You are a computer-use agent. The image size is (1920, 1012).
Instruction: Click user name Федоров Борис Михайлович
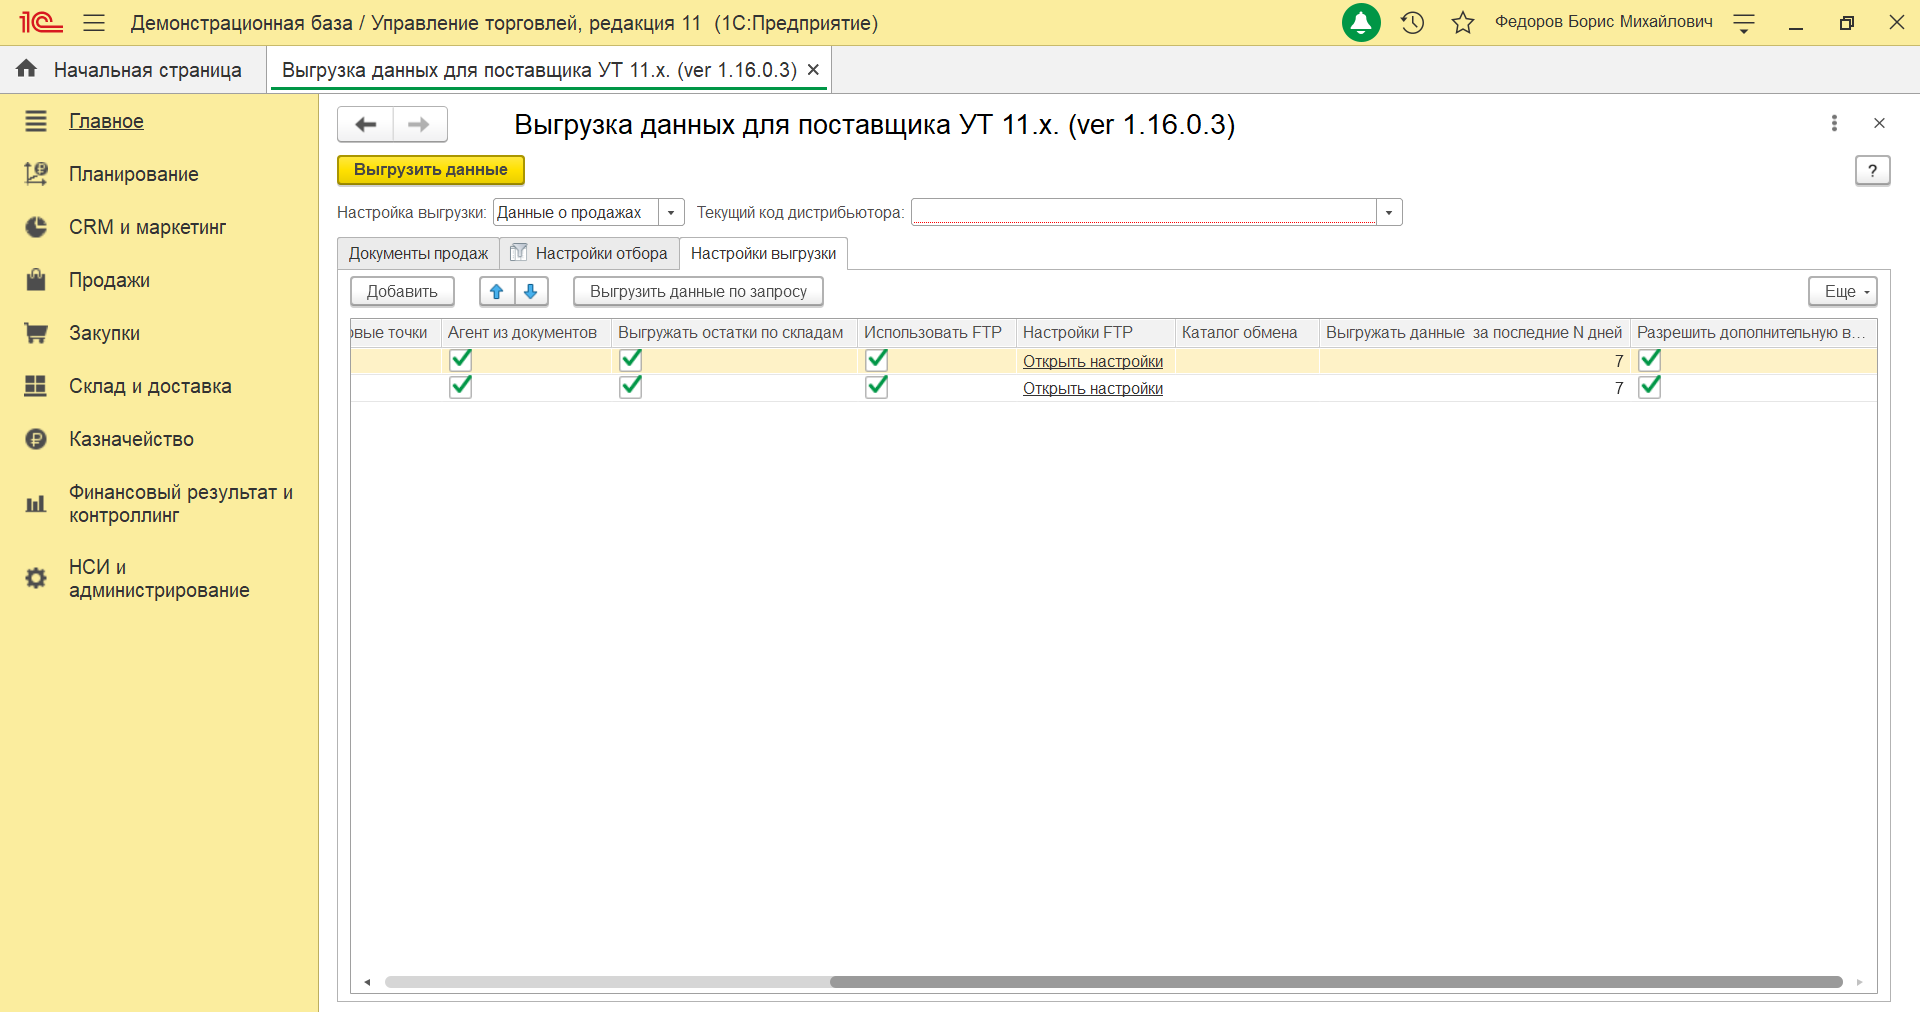[1603, 22]
